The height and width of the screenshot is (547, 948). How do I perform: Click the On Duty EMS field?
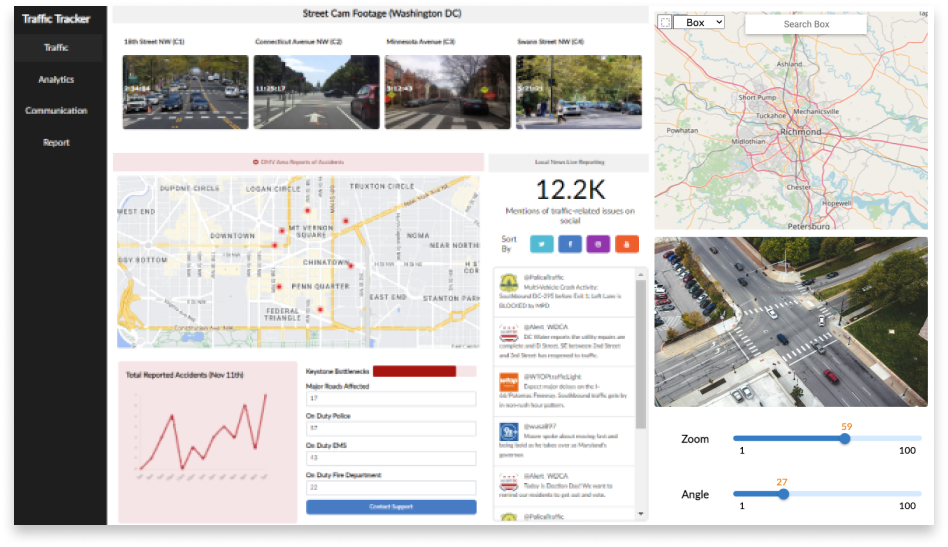click(391, 458)
